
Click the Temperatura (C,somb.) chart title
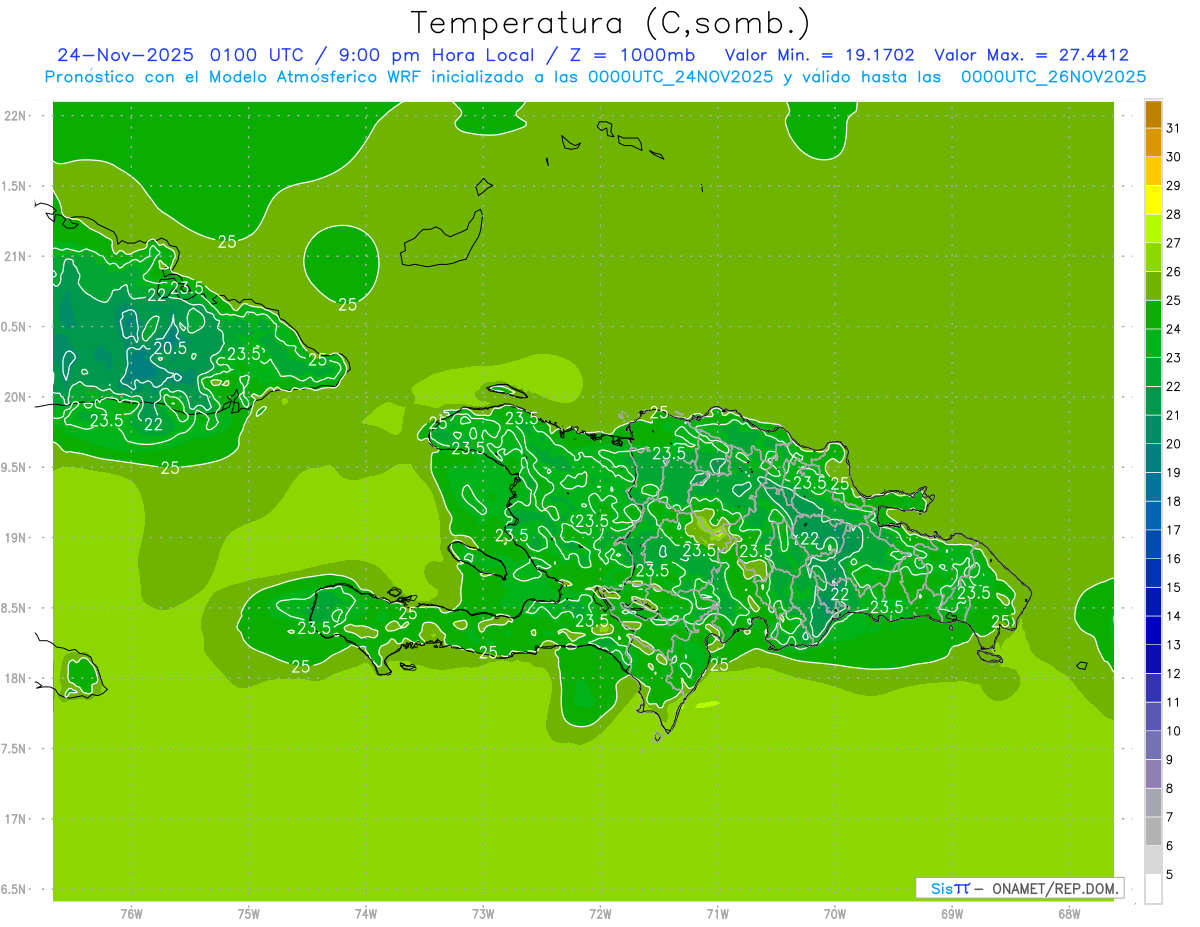click(x=610, y=22)
